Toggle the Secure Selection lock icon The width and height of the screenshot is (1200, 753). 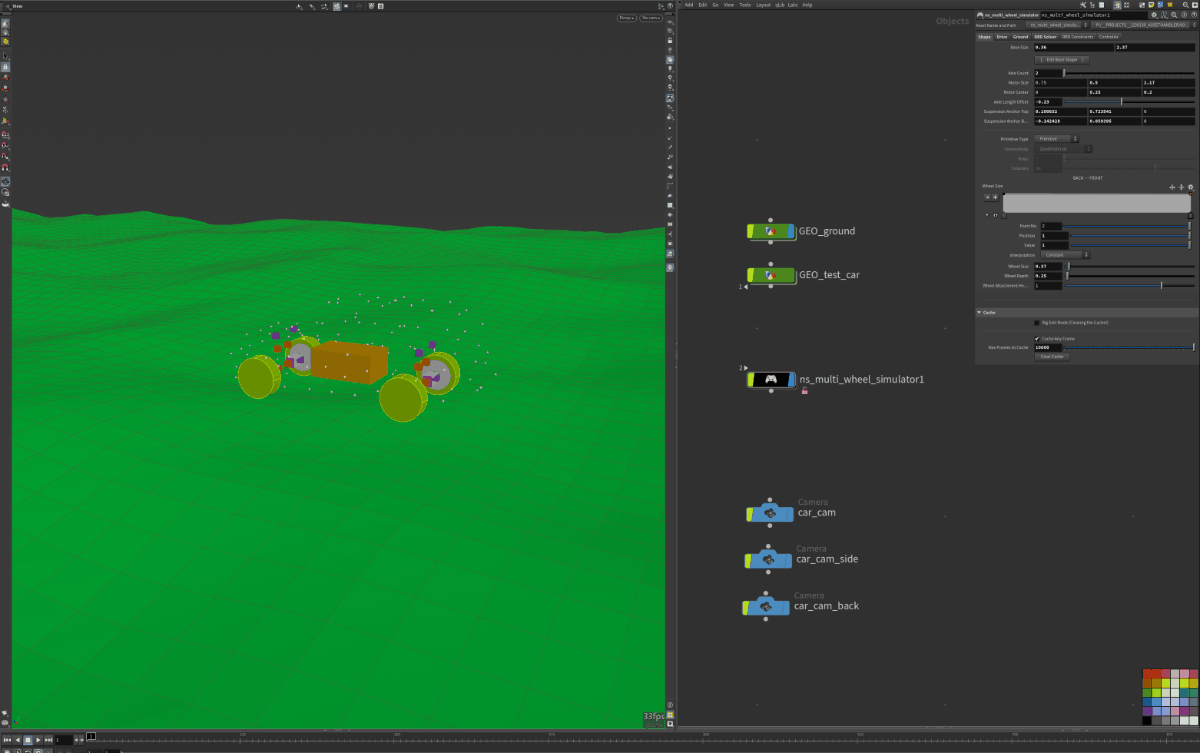click(6, 67)
